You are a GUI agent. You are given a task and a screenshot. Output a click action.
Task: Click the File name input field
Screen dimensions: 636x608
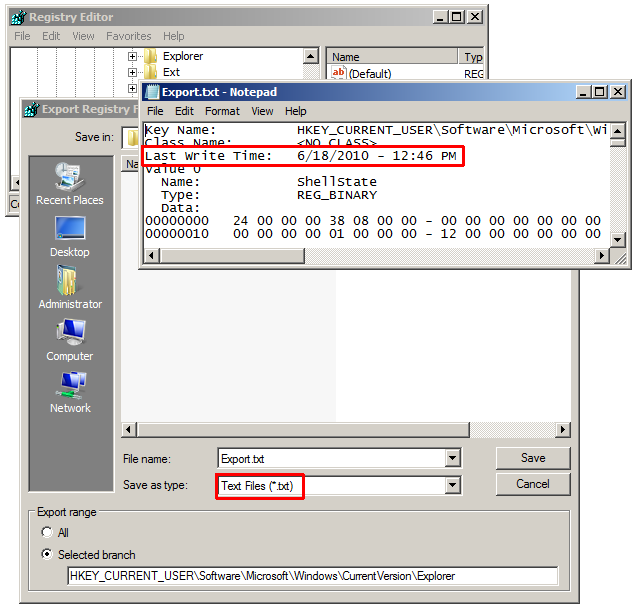tap(331, 459)
